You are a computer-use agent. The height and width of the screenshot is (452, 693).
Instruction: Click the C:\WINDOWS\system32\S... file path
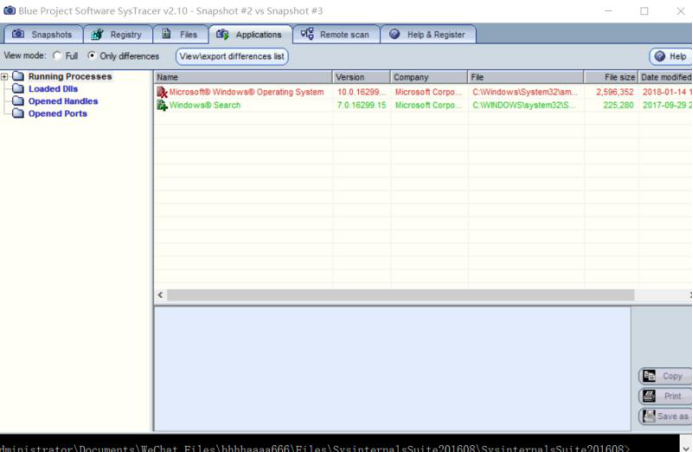click(x=524, y=105)
